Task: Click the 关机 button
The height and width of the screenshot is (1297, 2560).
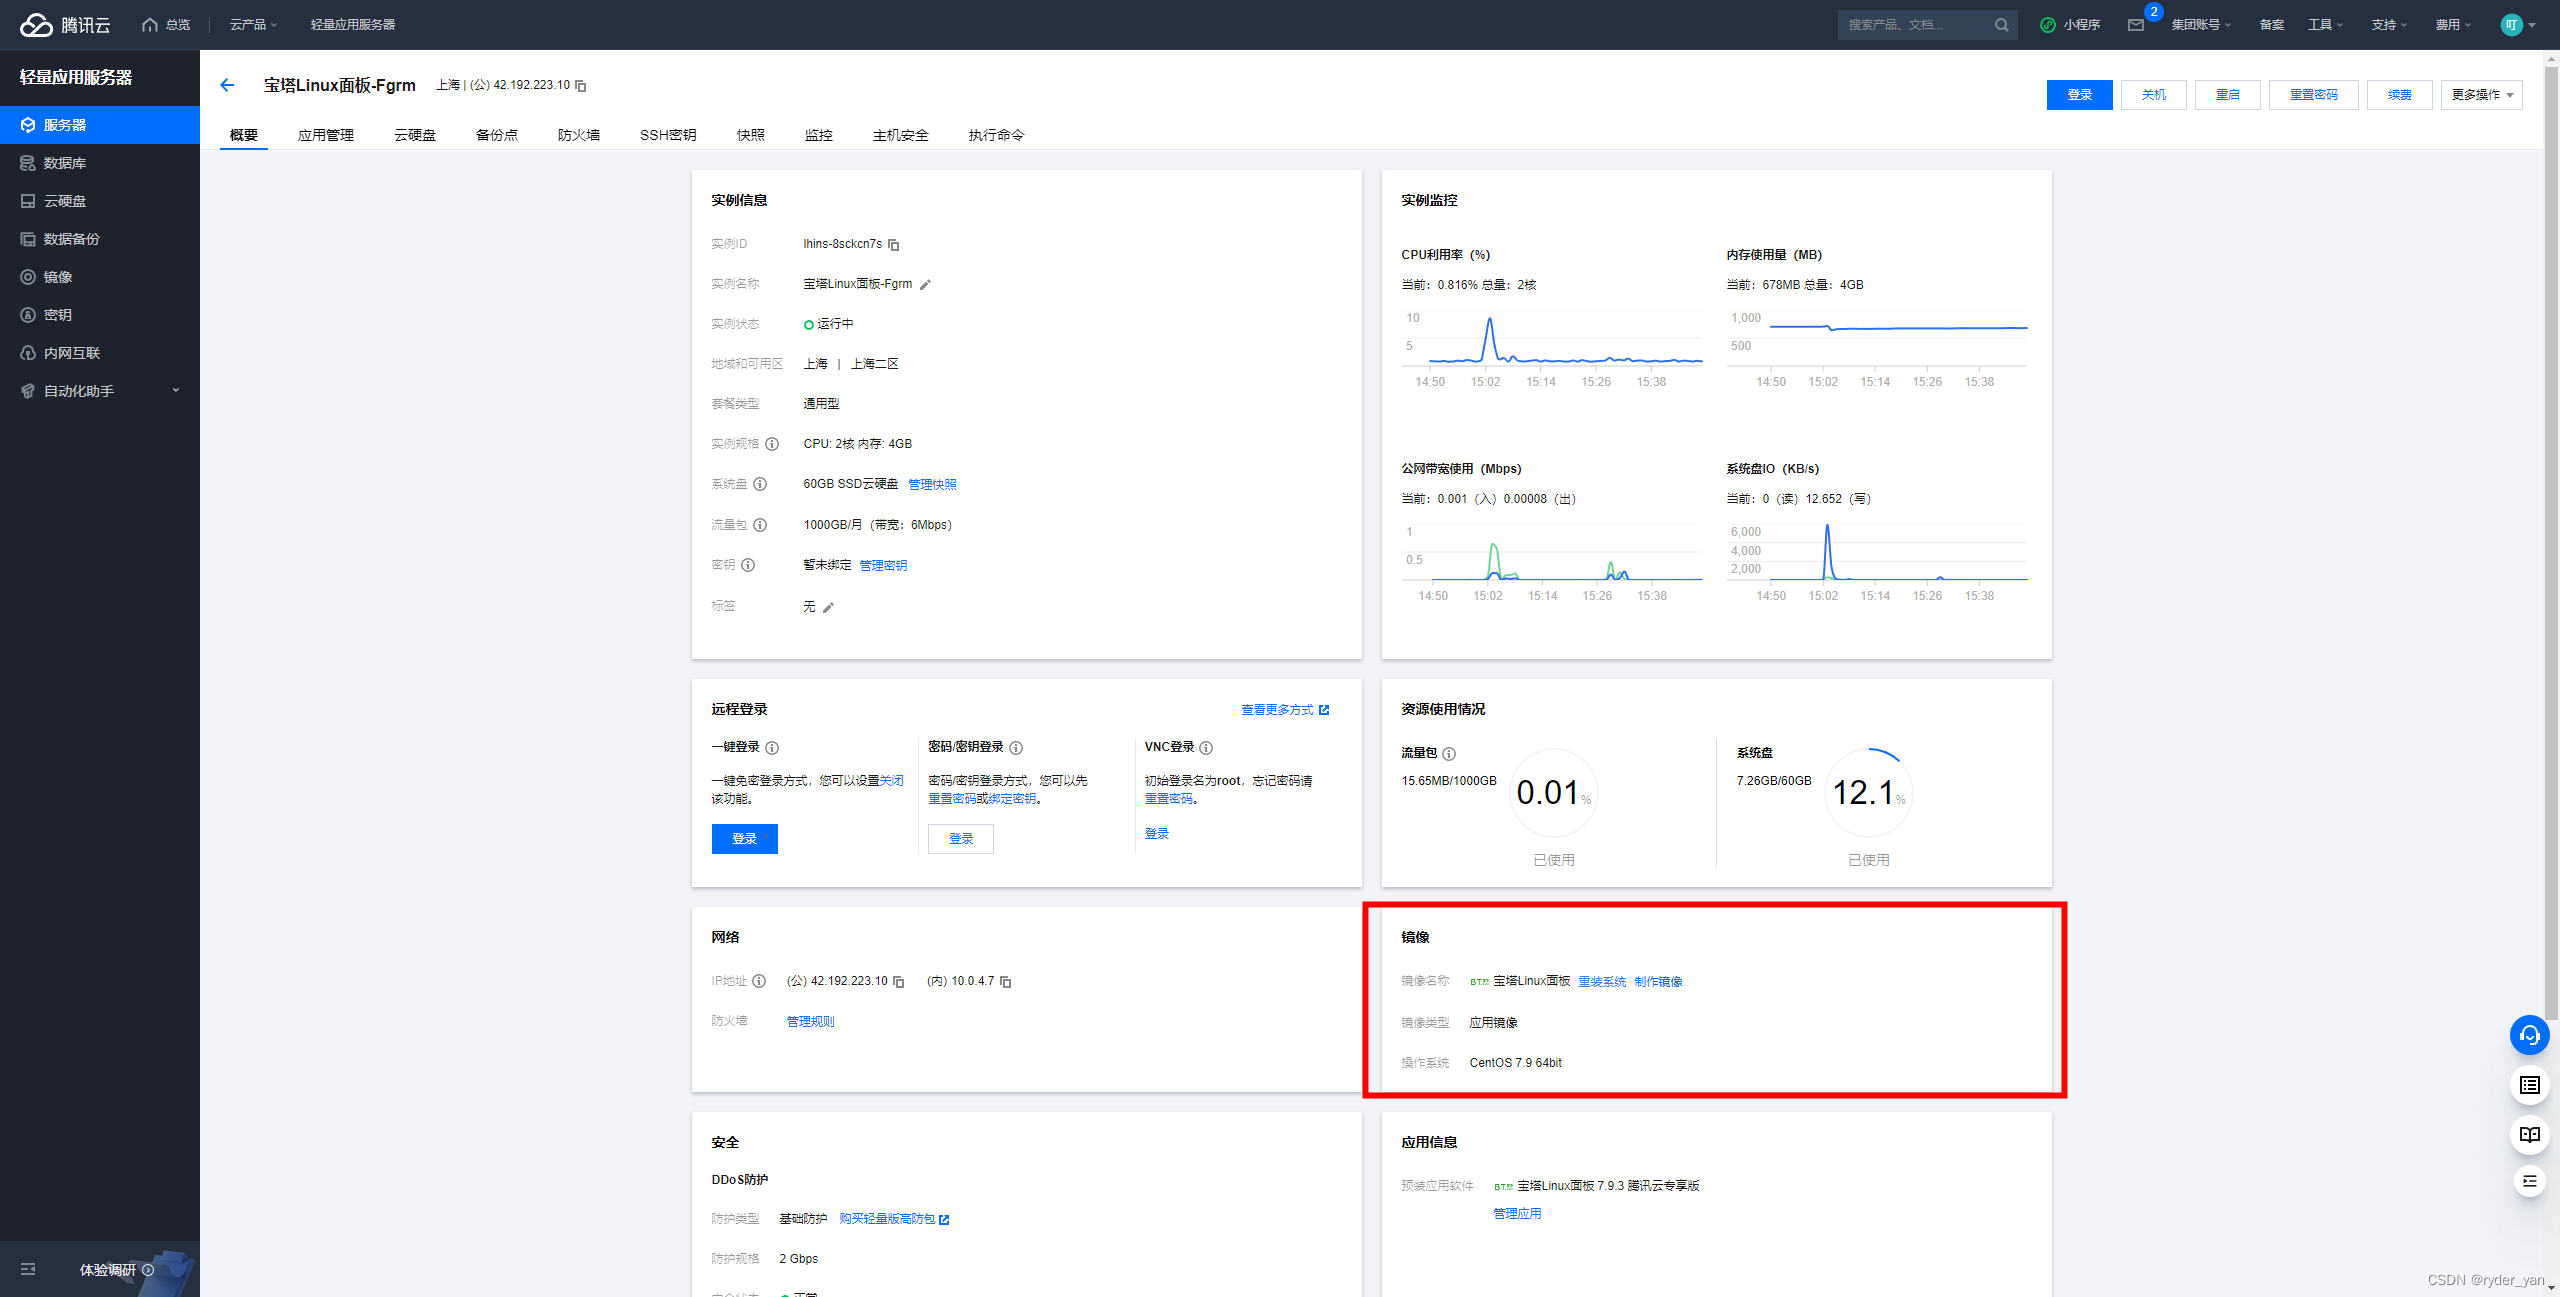Action: (x=2154, y=95)
